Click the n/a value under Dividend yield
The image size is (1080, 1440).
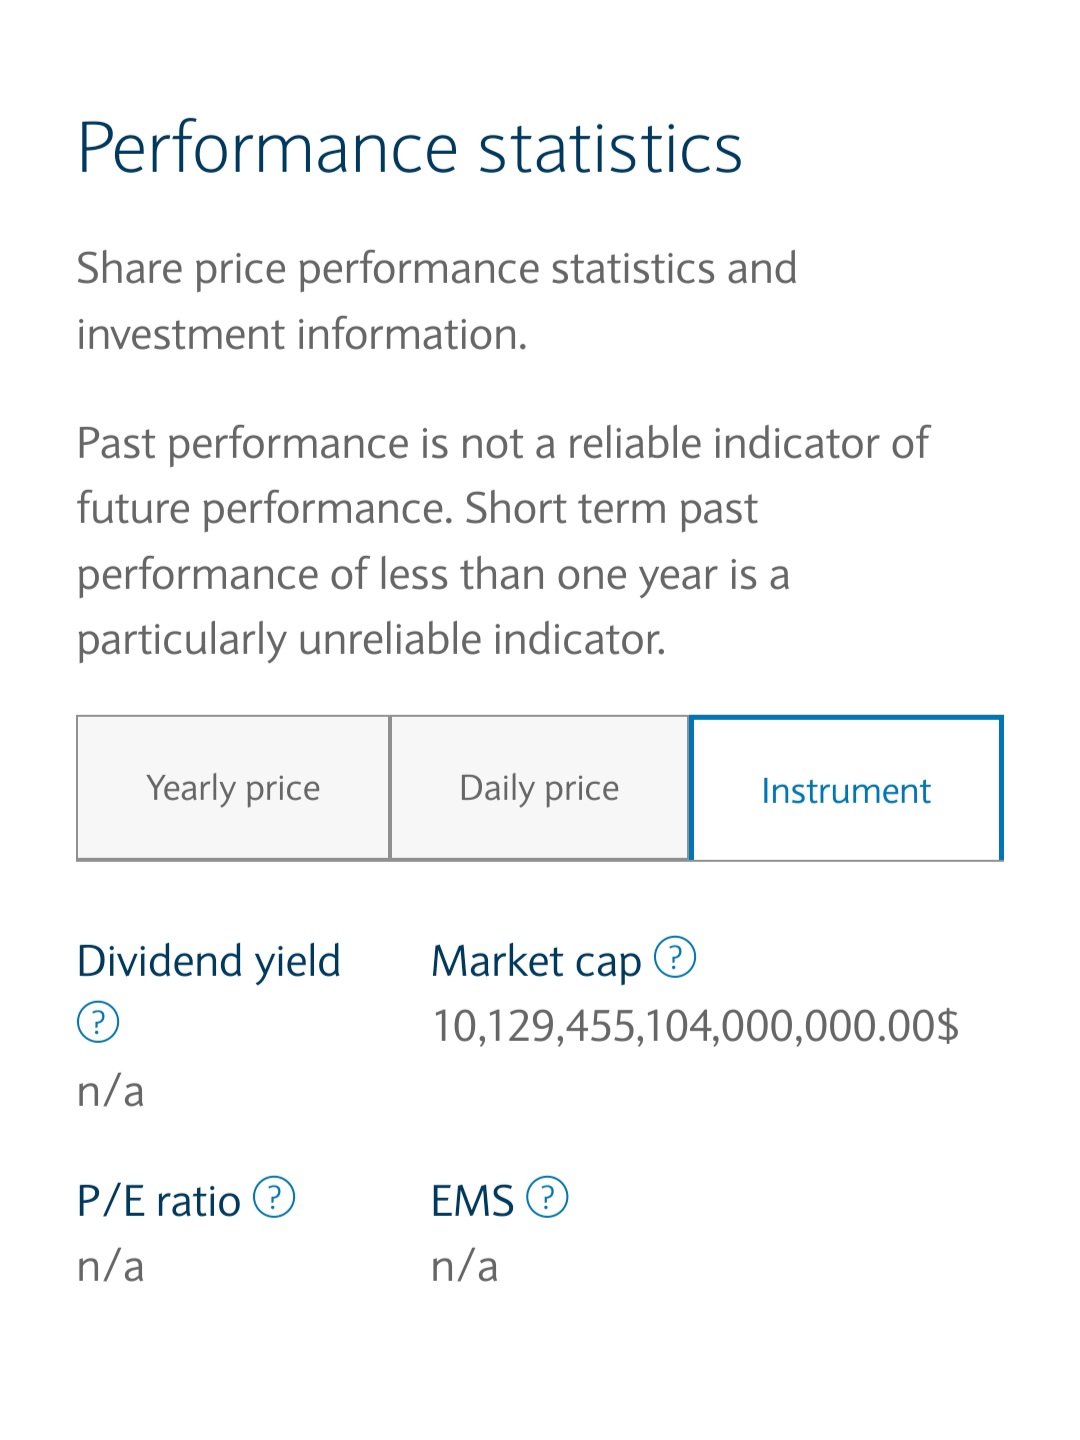pyautogui.click(x=111, y=1090)
